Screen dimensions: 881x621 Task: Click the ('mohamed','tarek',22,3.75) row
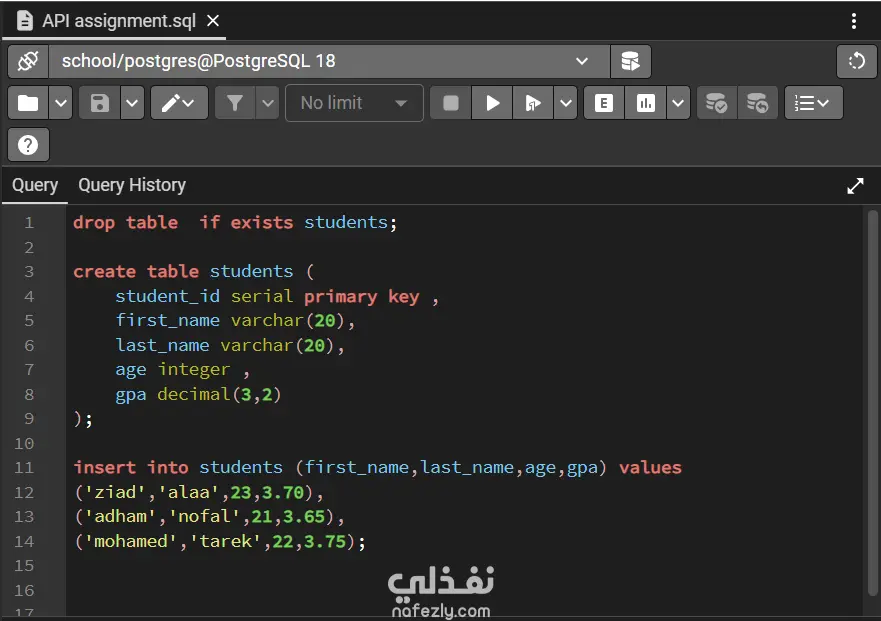click(220, 542)
